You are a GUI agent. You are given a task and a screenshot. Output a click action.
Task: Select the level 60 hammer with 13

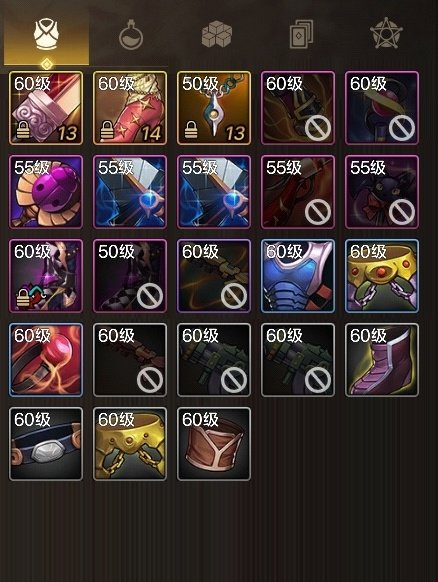click(x=46, y=108)
